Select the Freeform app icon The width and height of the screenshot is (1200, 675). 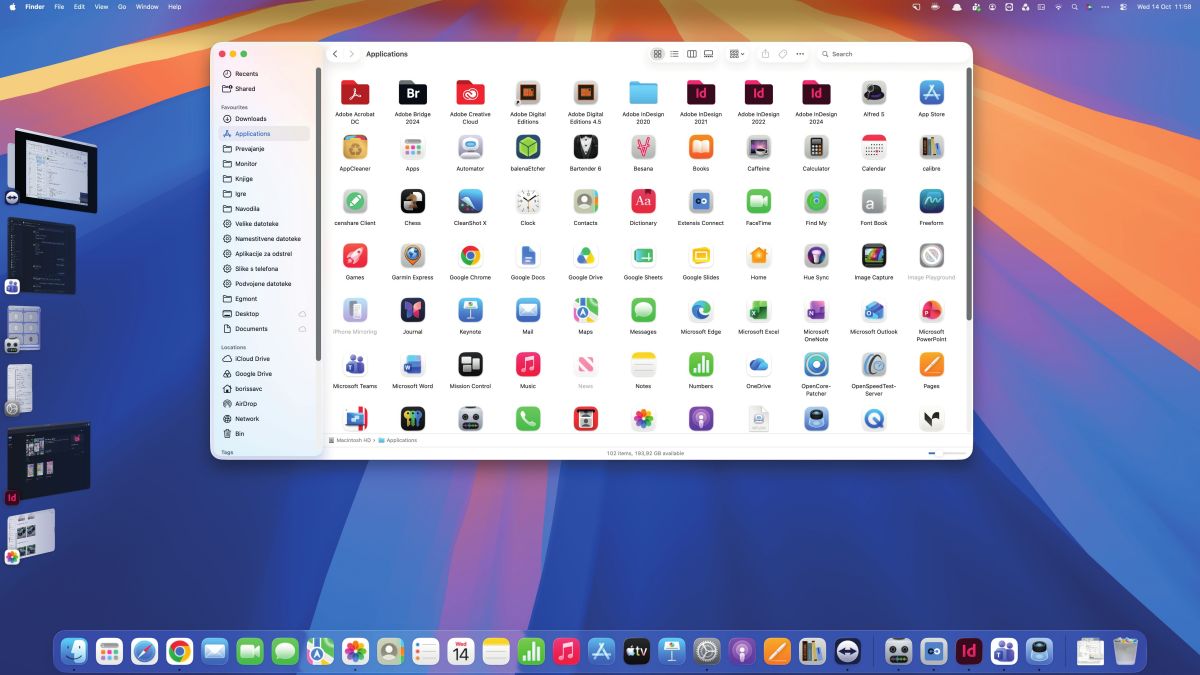931,201
